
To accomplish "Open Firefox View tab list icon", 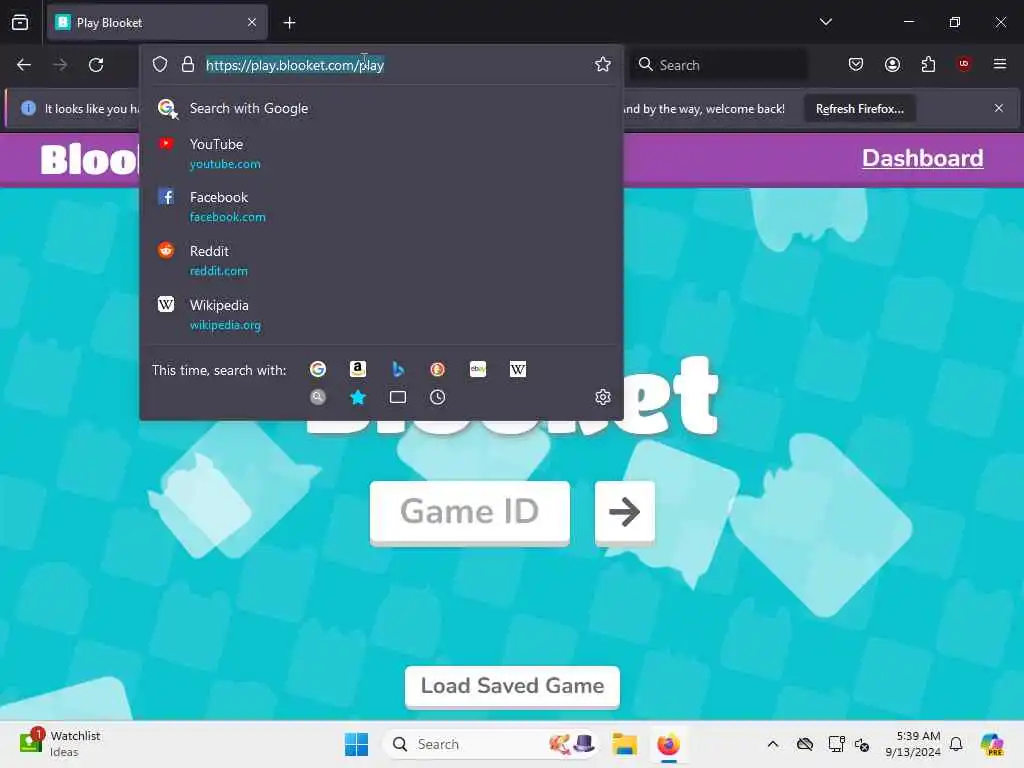I will coord(20,22).
